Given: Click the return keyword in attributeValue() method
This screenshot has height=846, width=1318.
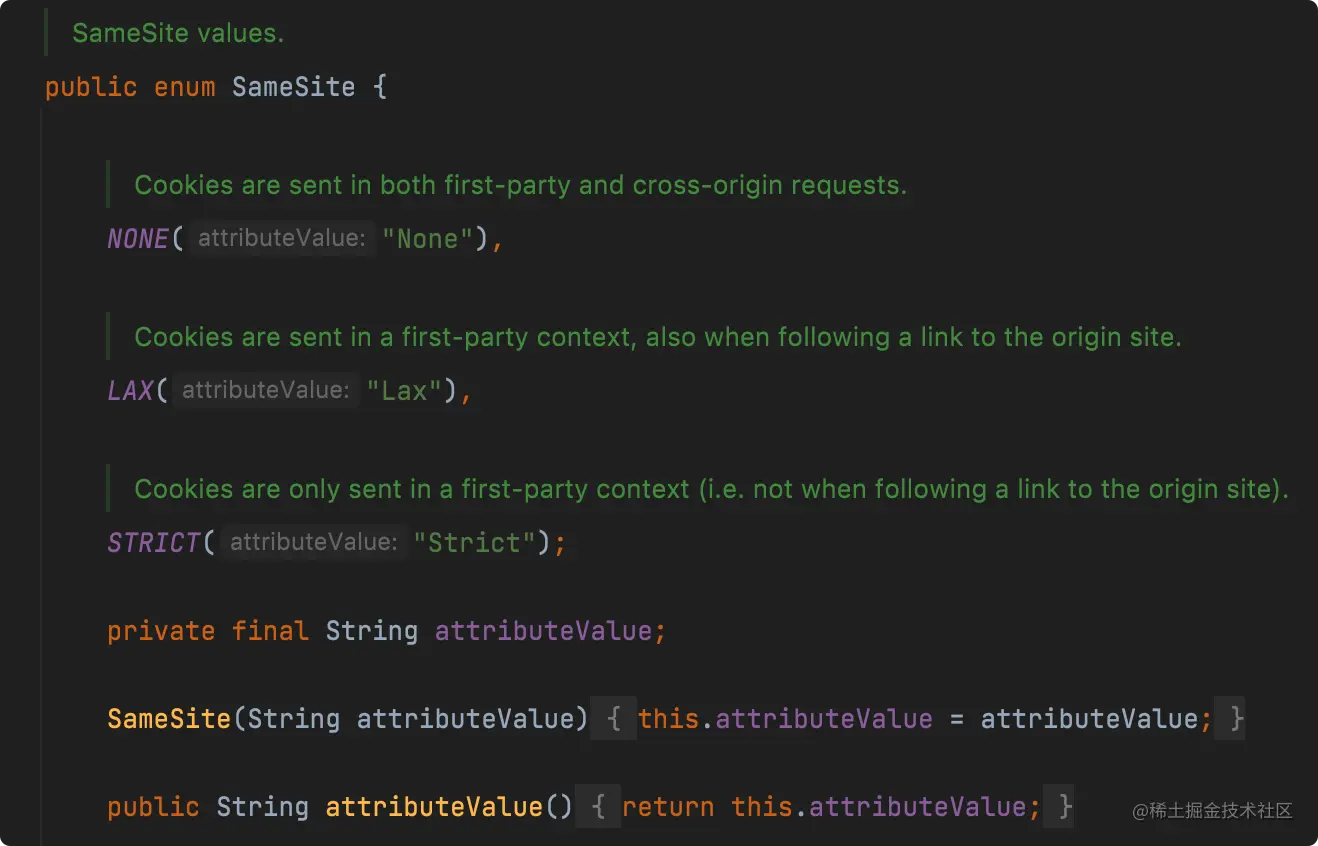Looking at the screenshot, I should 668,807.
